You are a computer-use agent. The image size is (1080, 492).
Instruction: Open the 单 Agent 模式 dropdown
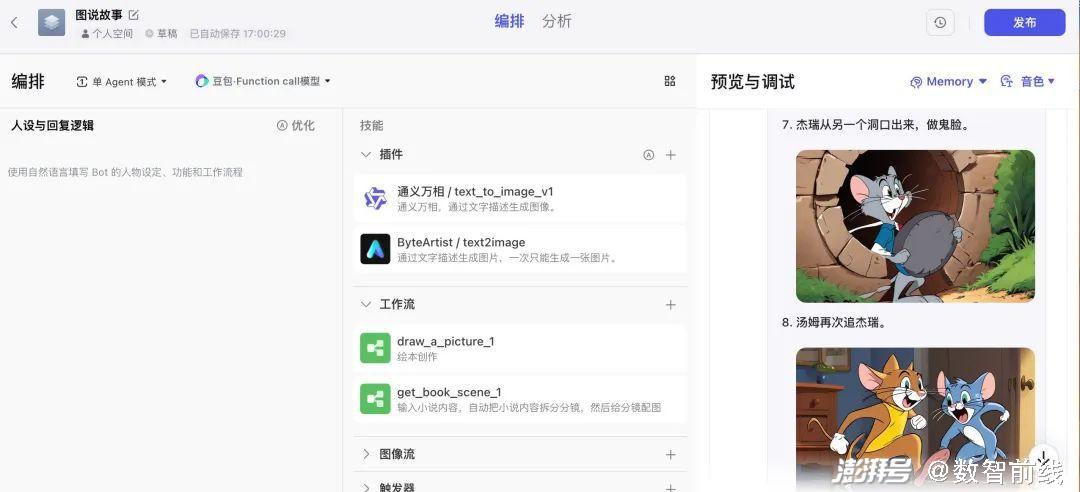(122, 82)
